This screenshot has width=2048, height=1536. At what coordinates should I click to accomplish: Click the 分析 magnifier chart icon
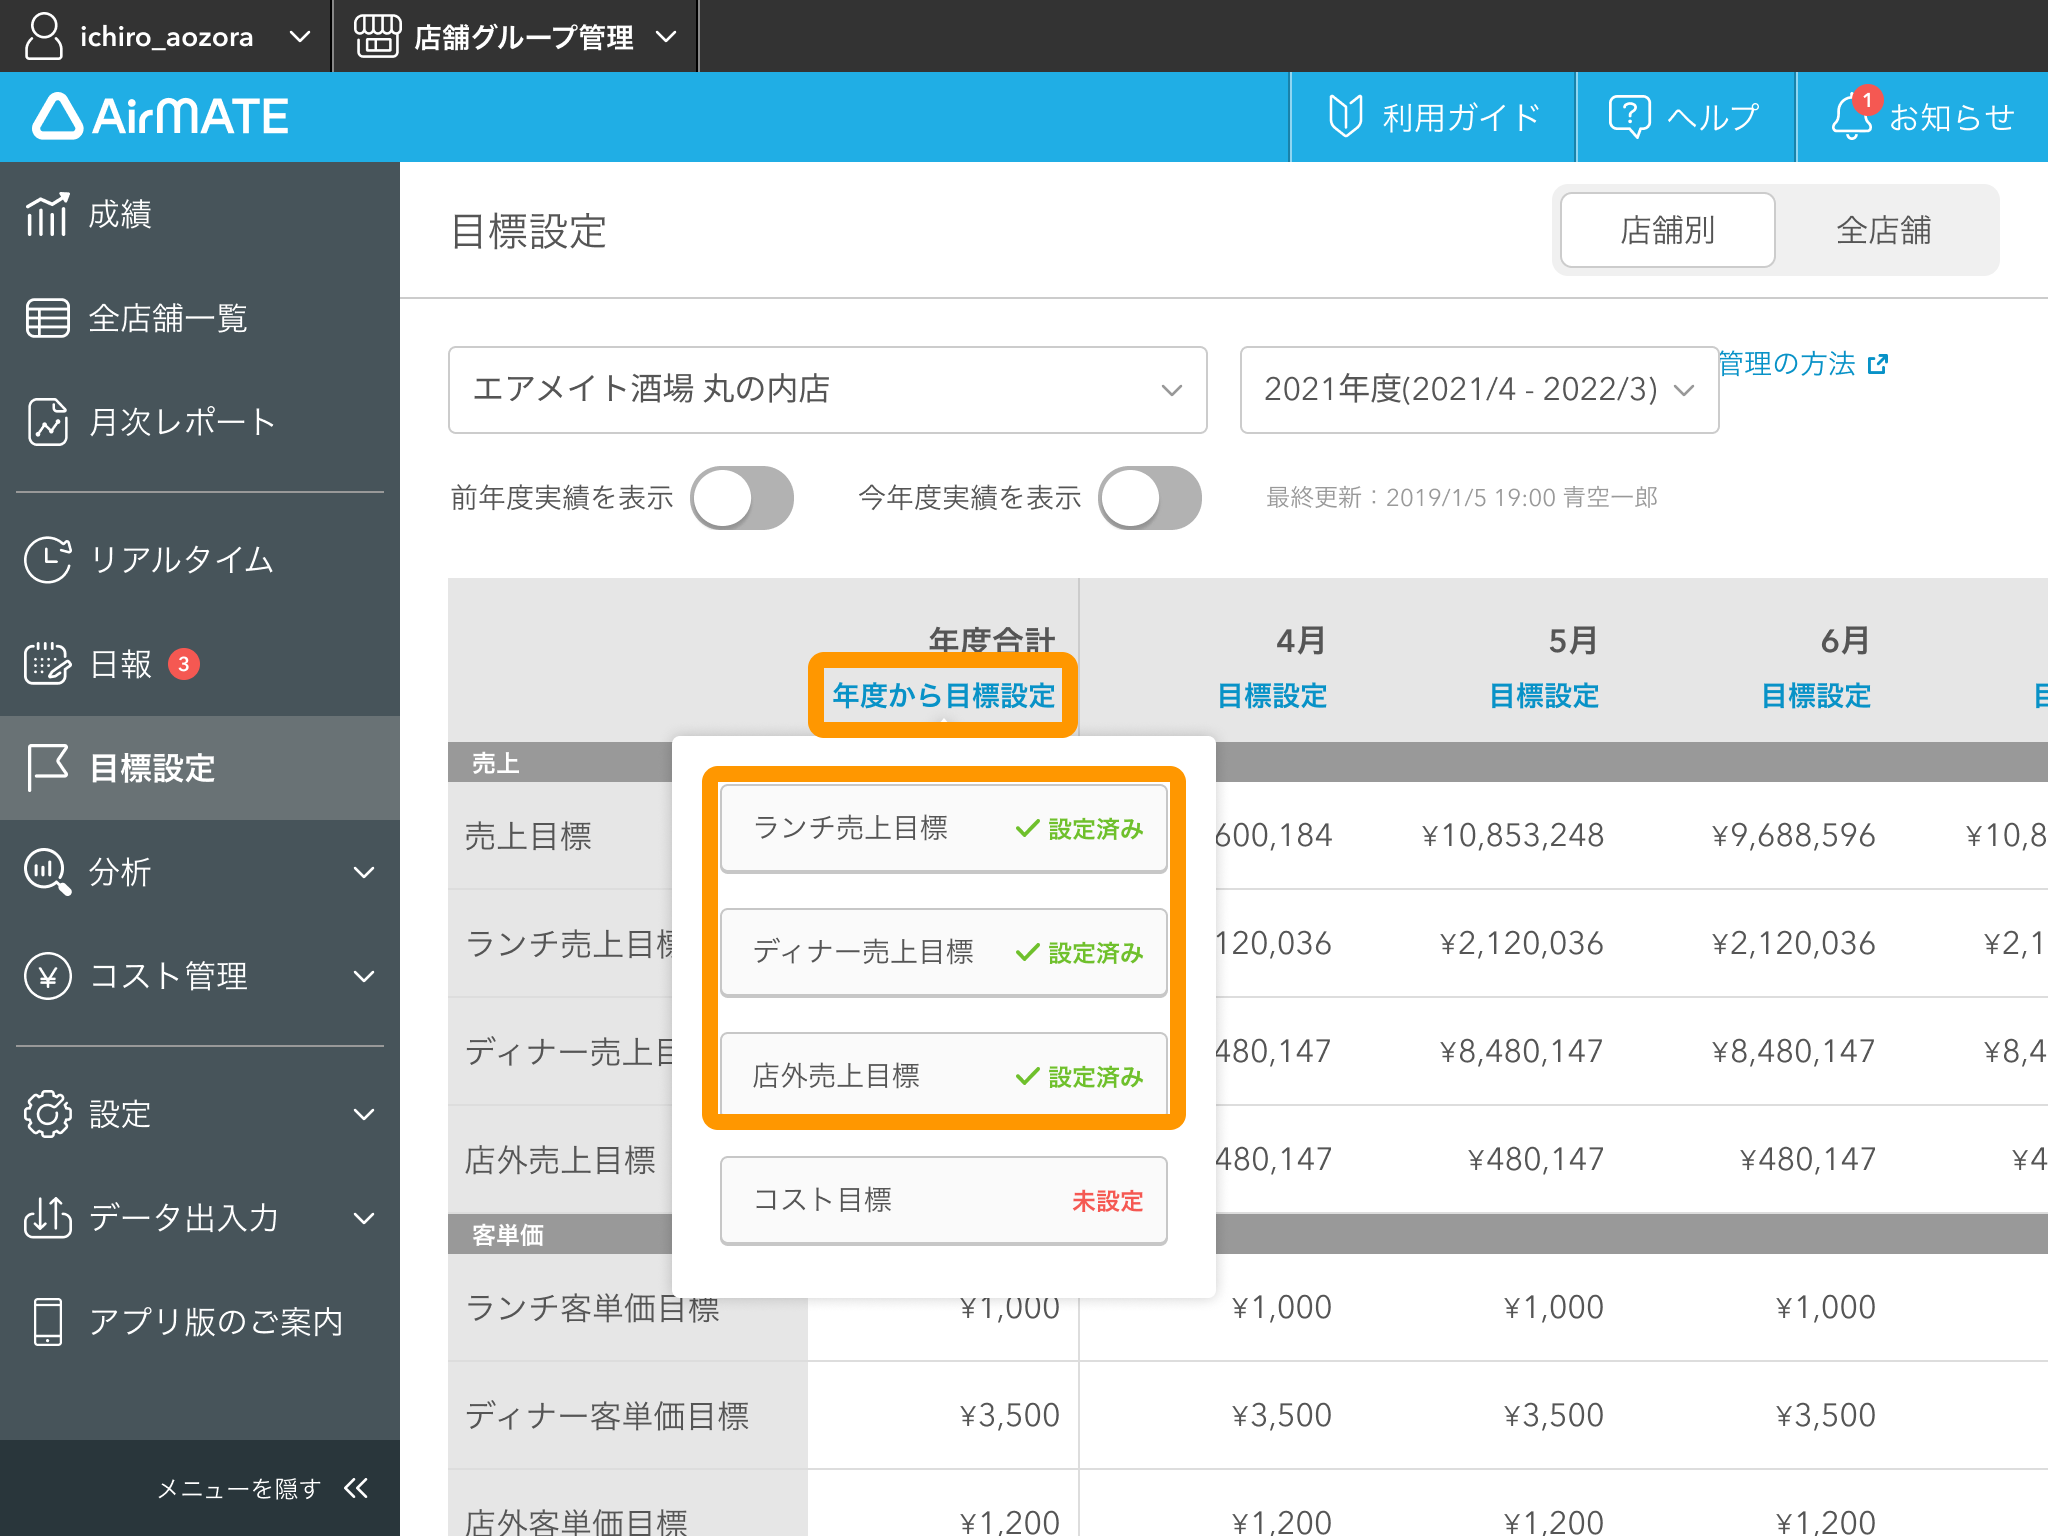click(47, 872)
